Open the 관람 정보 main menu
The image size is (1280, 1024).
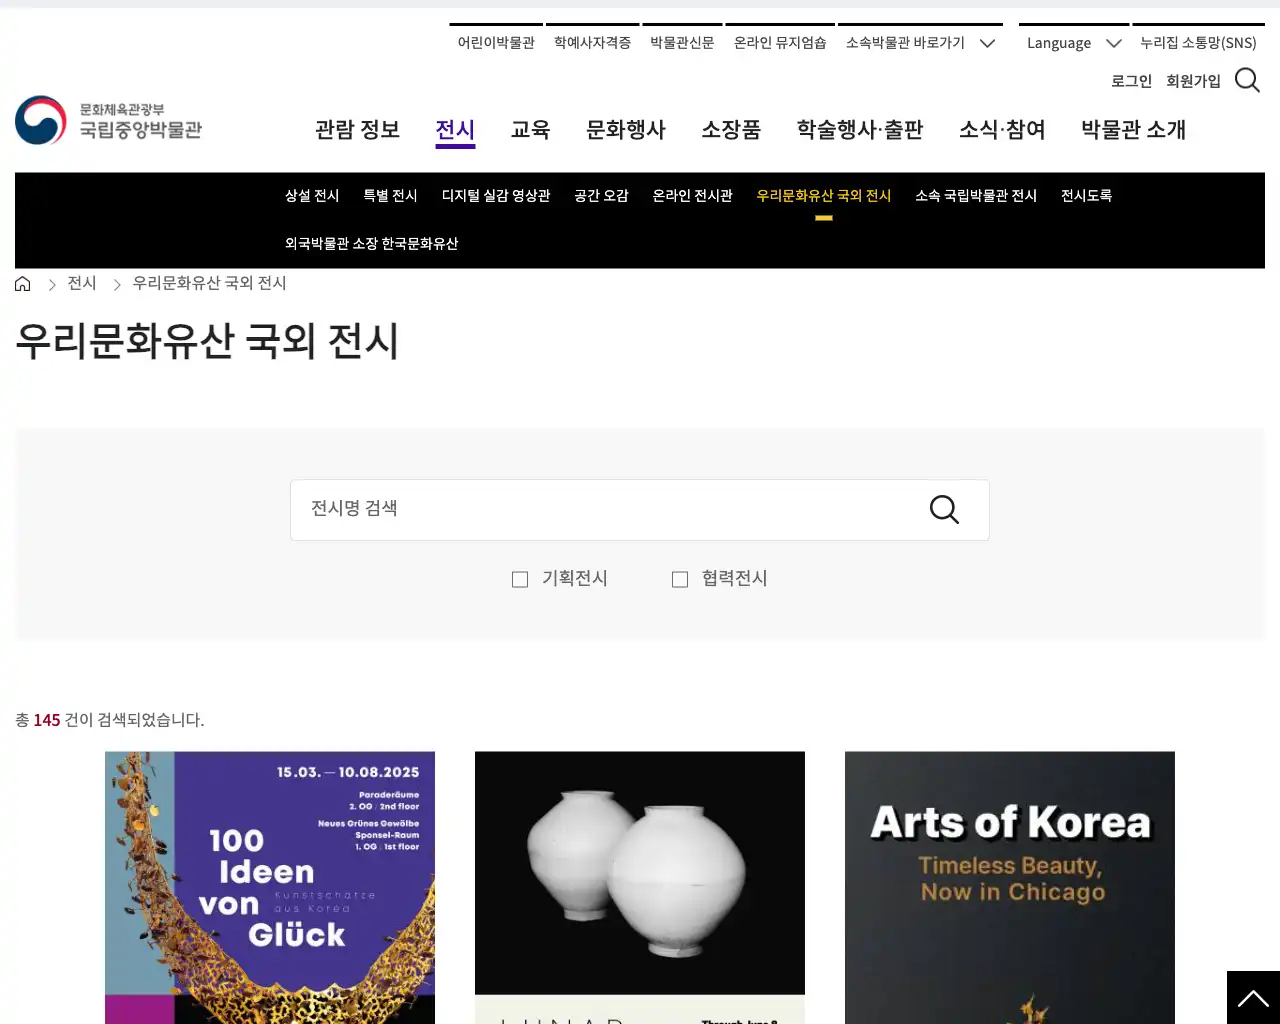point(357,130)
